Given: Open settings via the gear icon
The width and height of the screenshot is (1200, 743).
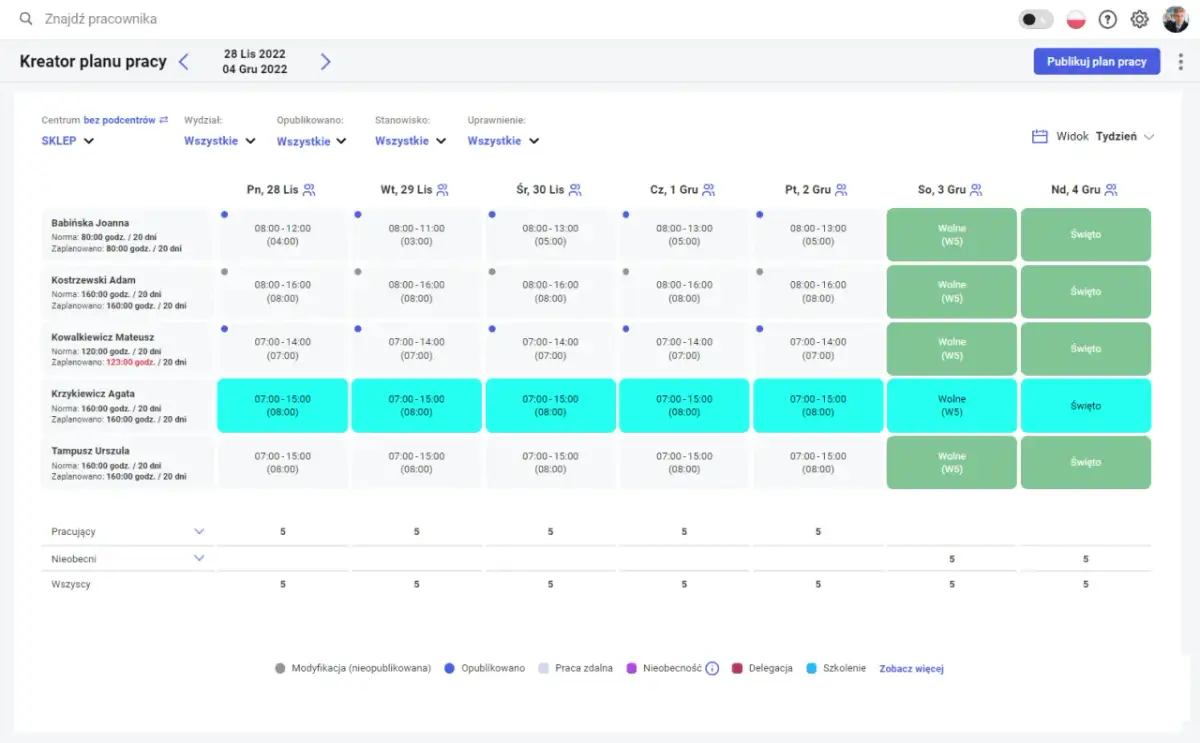Looking at the screenshot, I should (1139, 19).
